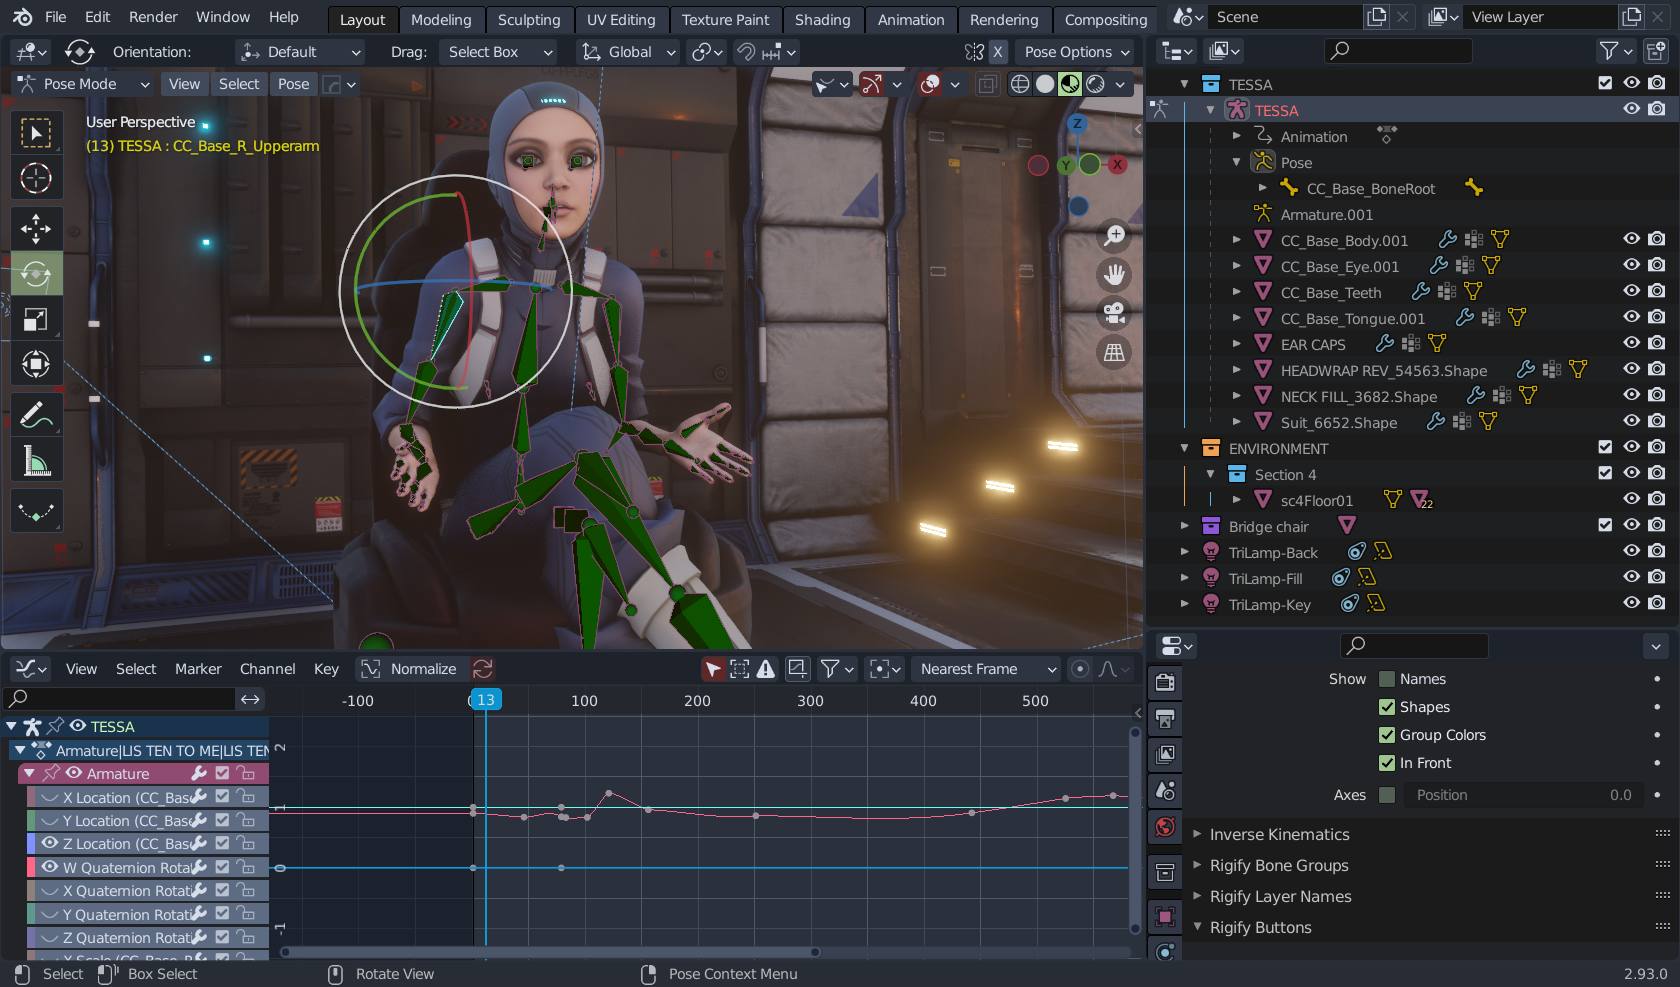Viewport: 1680px width, 987px height.
Task: Open the Pose Options dropdown
Action: 1077,52
